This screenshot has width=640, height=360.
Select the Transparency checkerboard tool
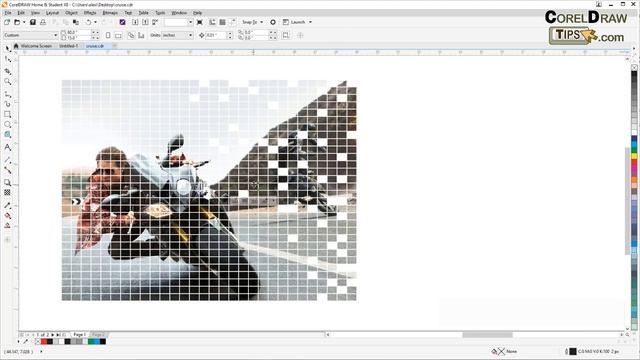coord(7,192)
